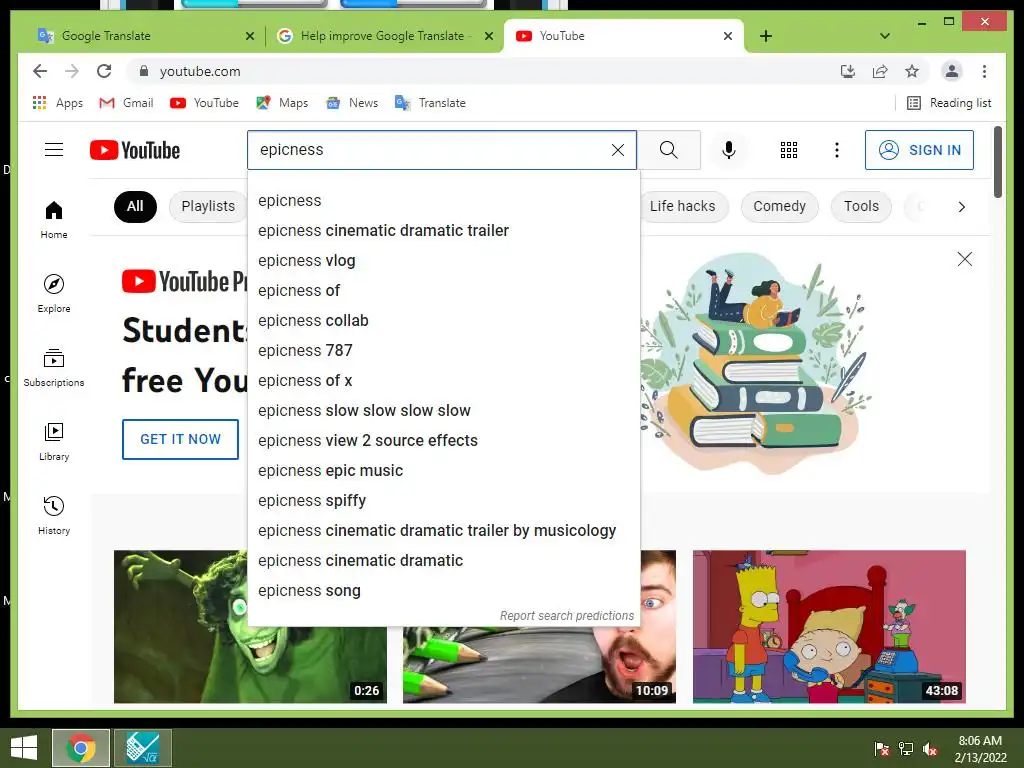Click the SIGN IN button

pos(919,150)
